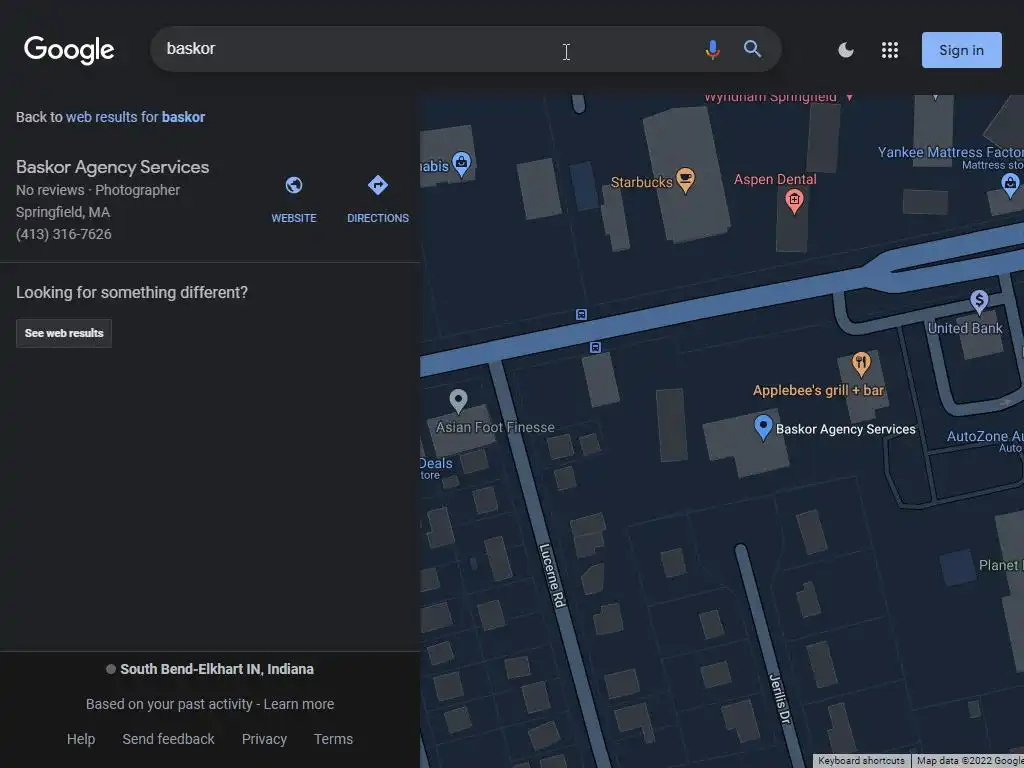The image size is (1024, 768).
Task: Open the Google apps grid icon
Action: click(889, 50)
